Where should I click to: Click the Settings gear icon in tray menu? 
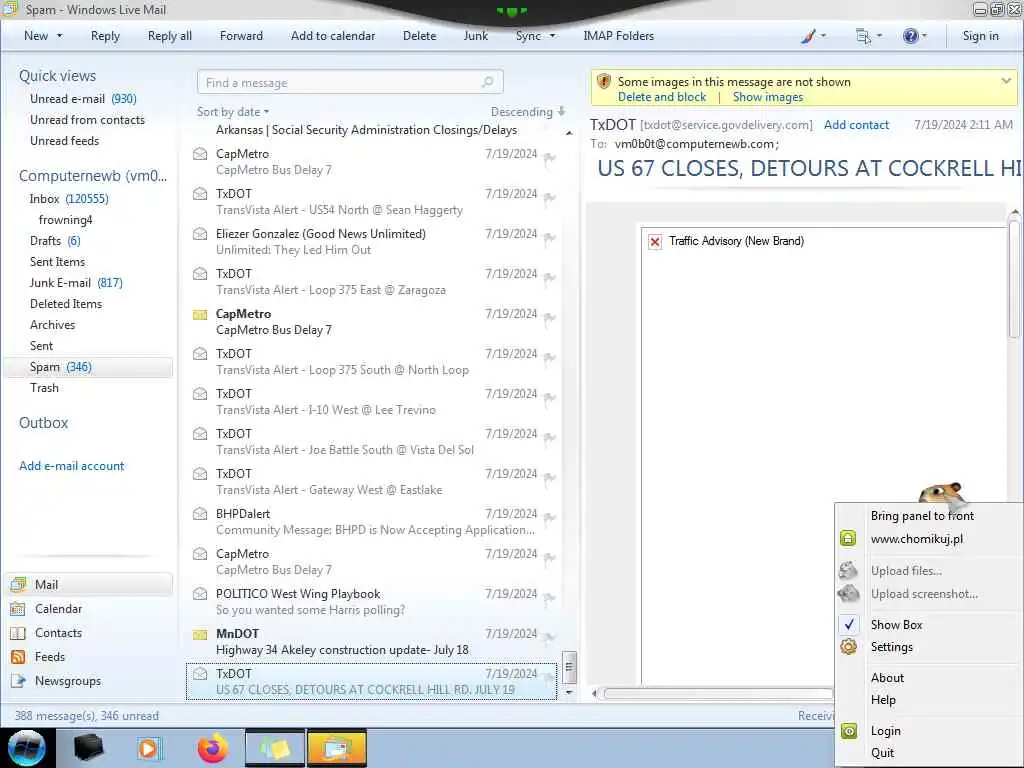click(848, 647)
